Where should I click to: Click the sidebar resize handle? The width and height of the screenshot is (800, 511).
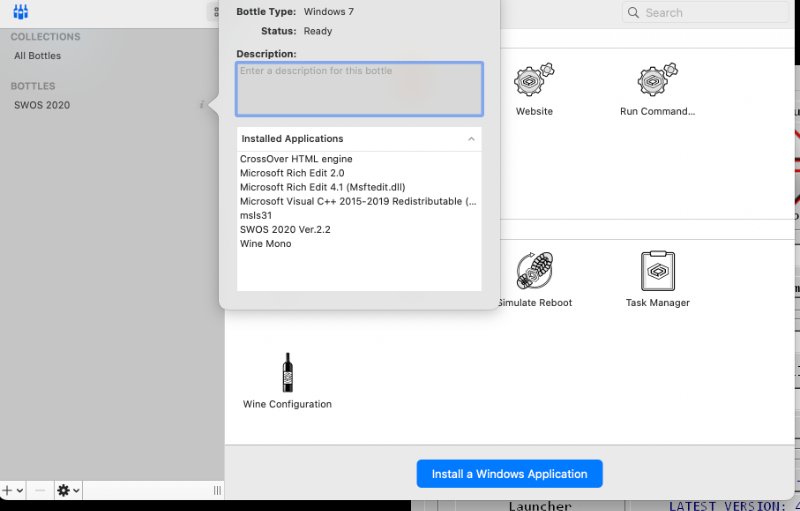click(217, 490)
